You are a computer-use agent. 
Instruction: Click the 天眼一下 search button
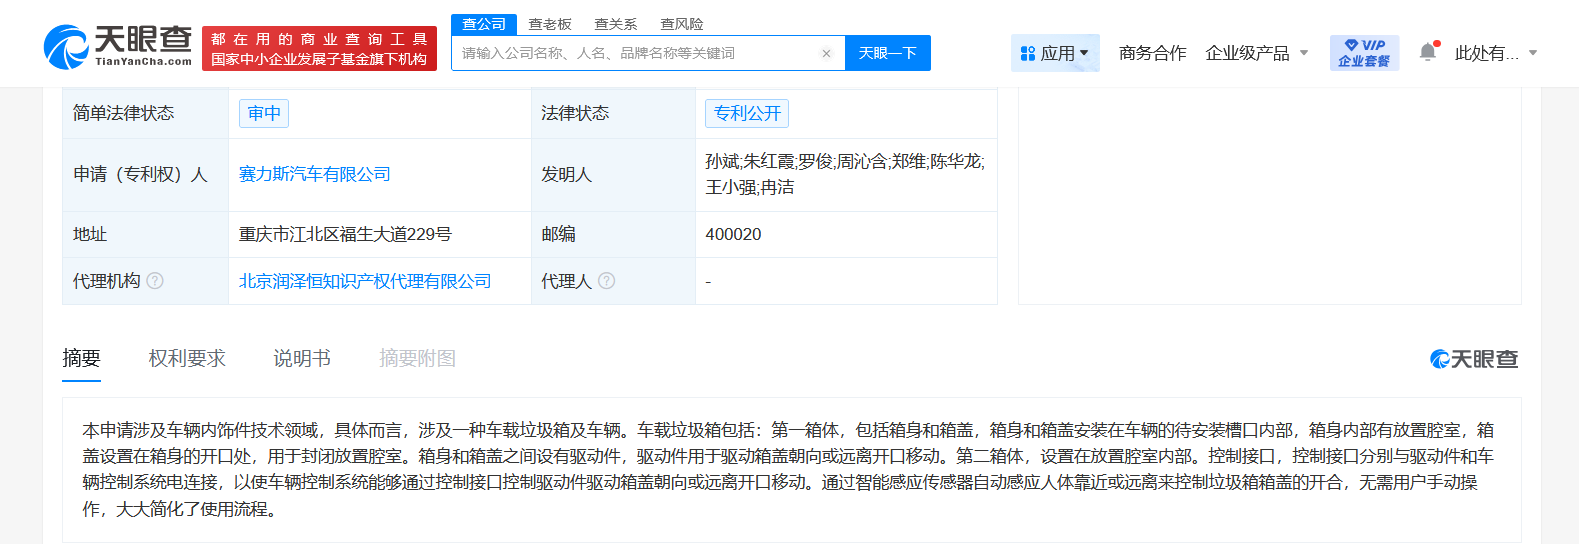click(x=888, y=53)
